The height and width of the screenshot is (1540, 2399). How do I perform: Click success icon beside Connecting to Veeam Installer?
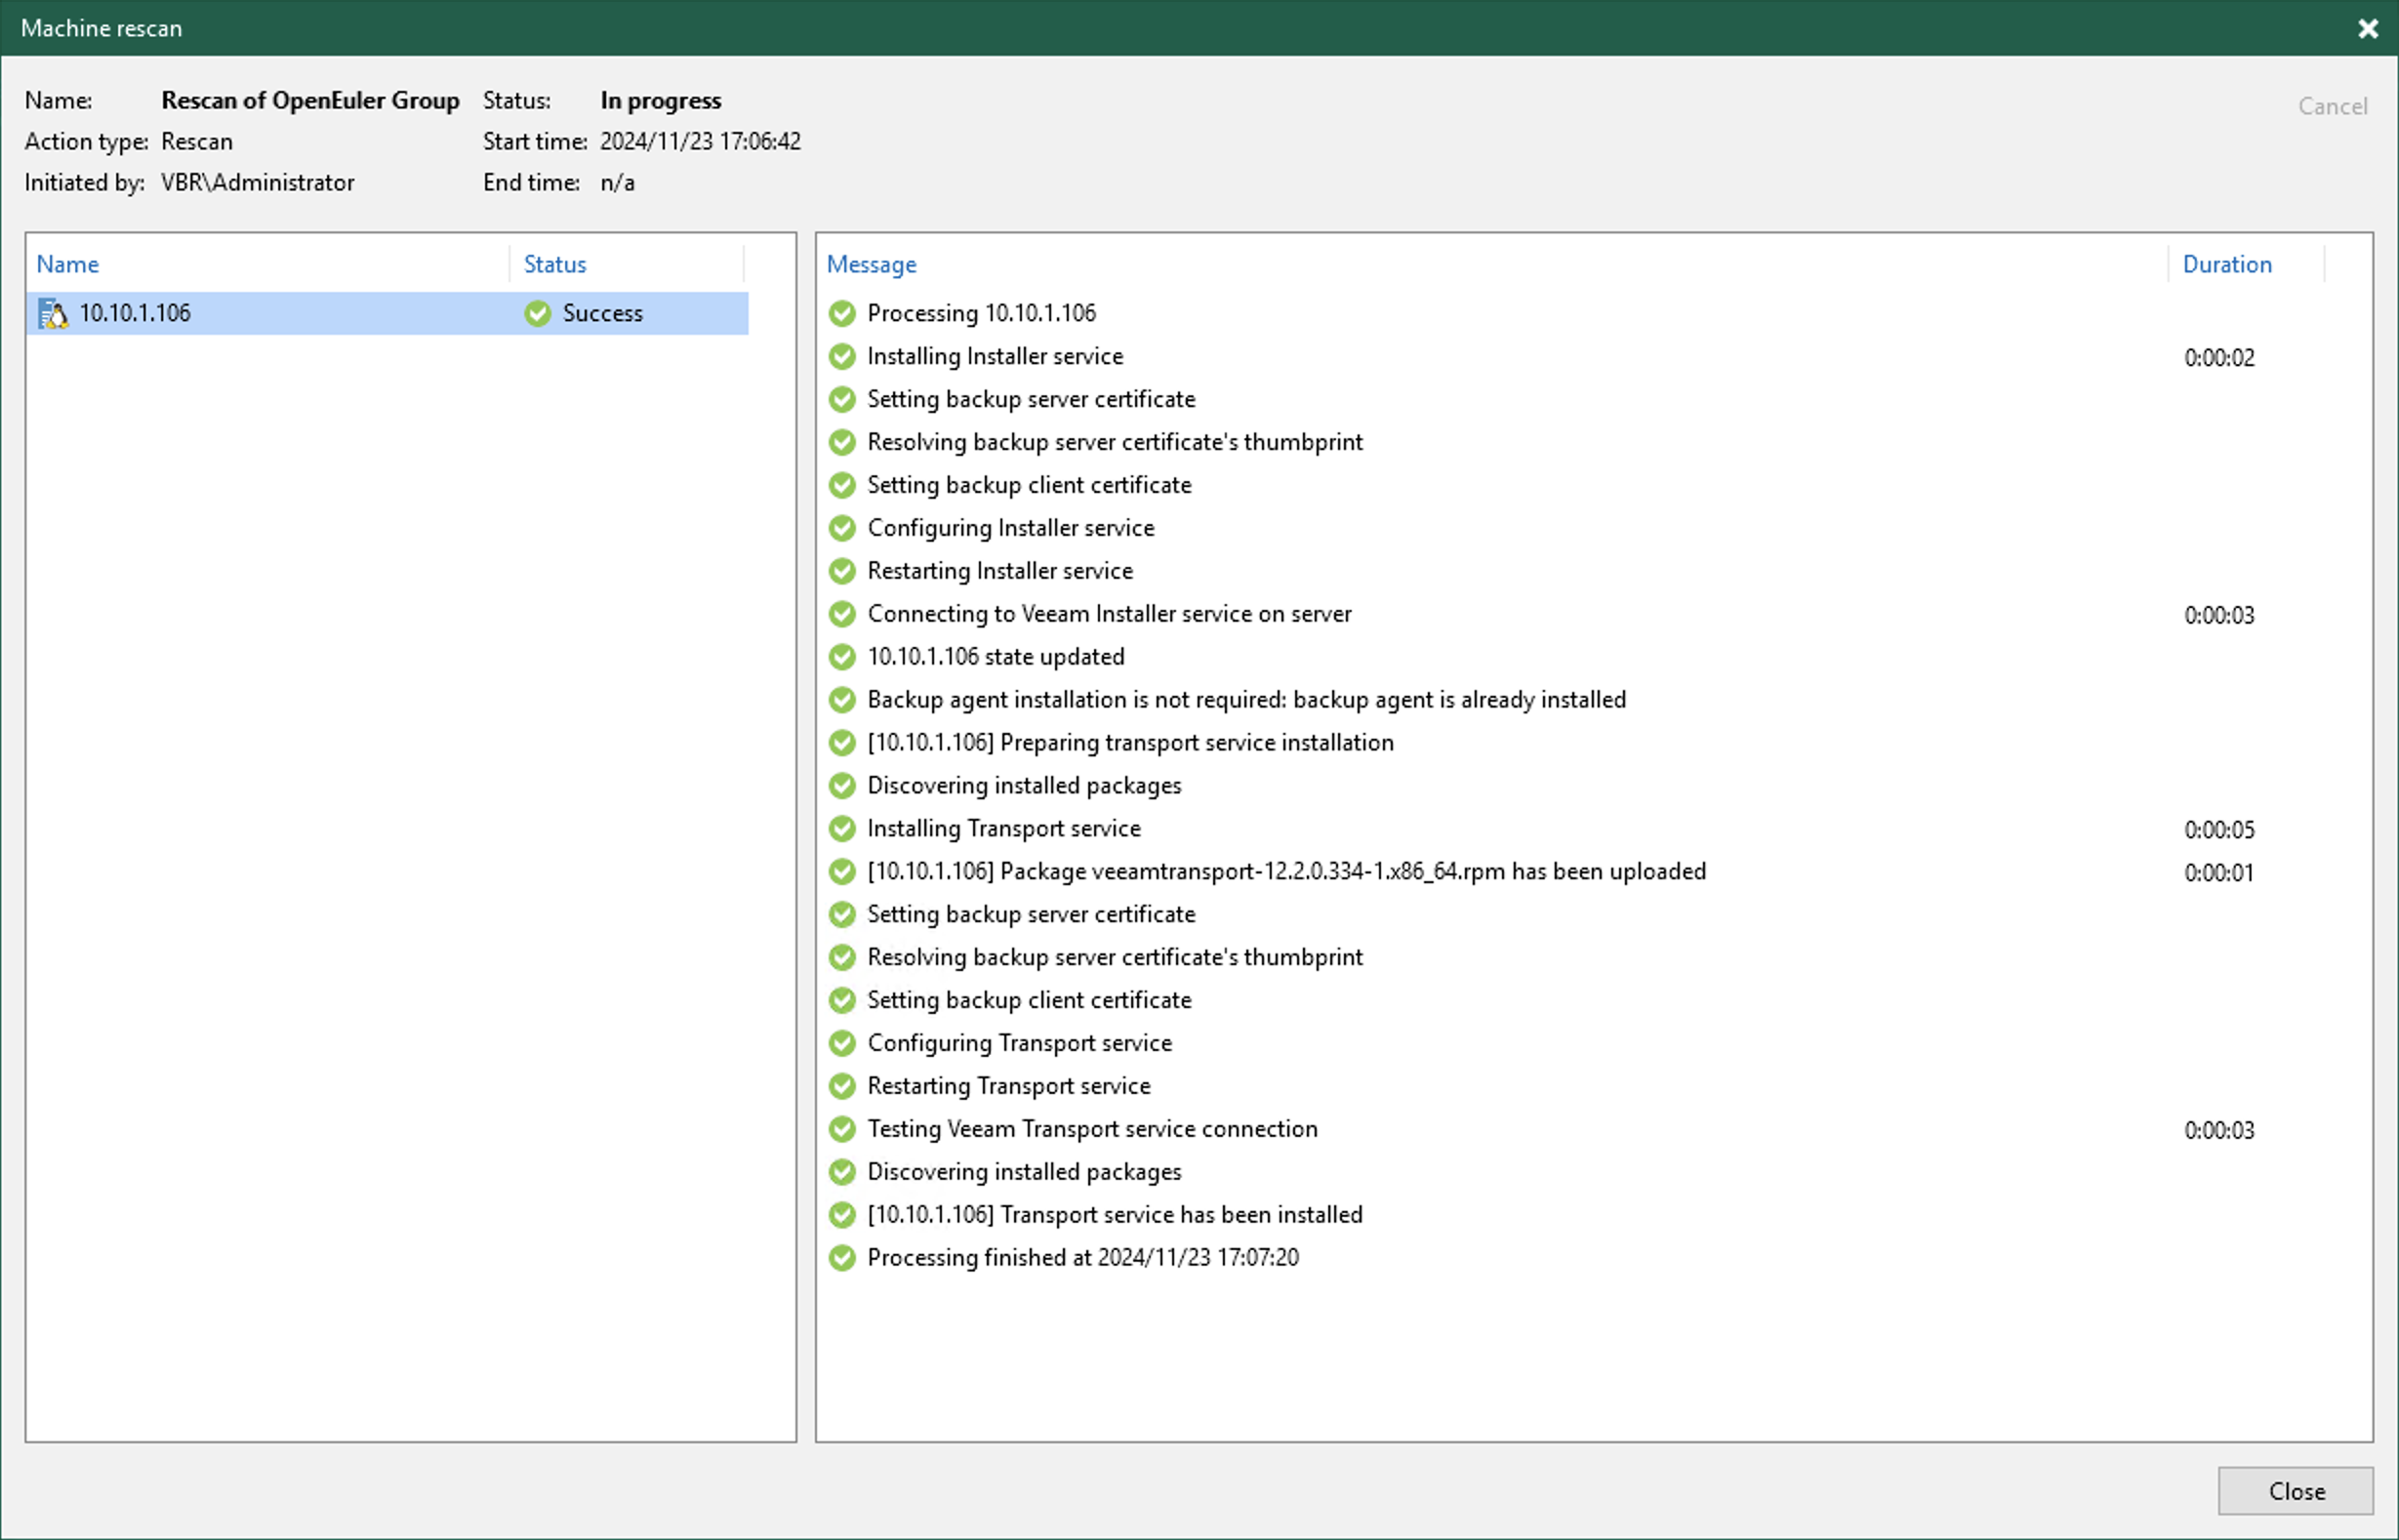[x=842, y=614]
